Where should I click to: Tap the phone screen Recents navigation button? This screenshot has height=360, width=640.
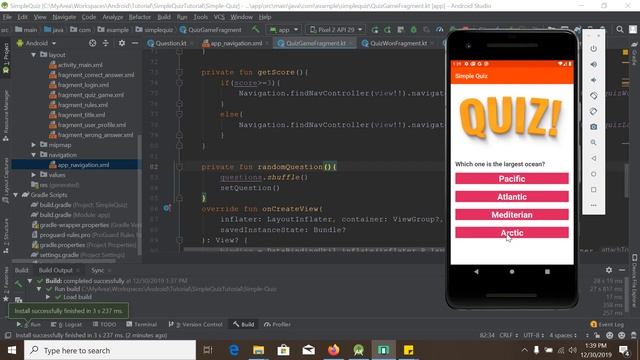[x=547, y=271]
